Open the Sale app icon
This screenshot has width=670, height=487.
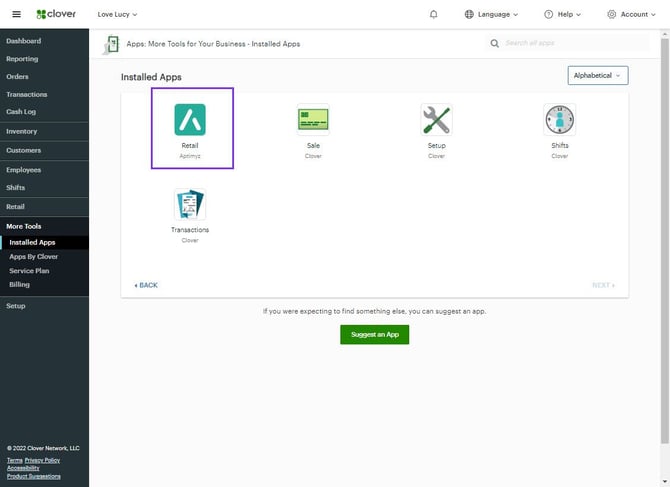click(x=313, y=120)
